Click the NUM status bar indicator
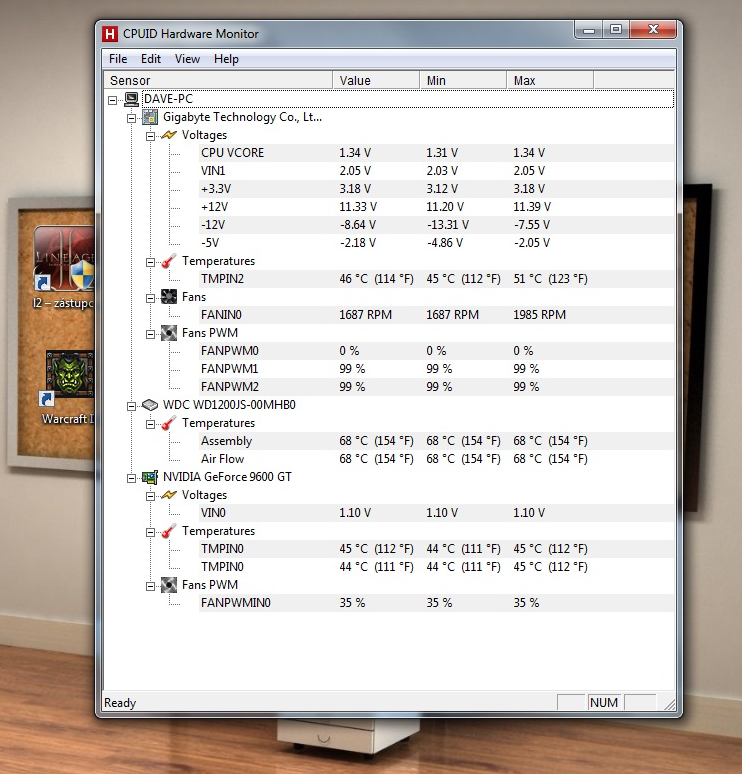 (x=604, y=702)
